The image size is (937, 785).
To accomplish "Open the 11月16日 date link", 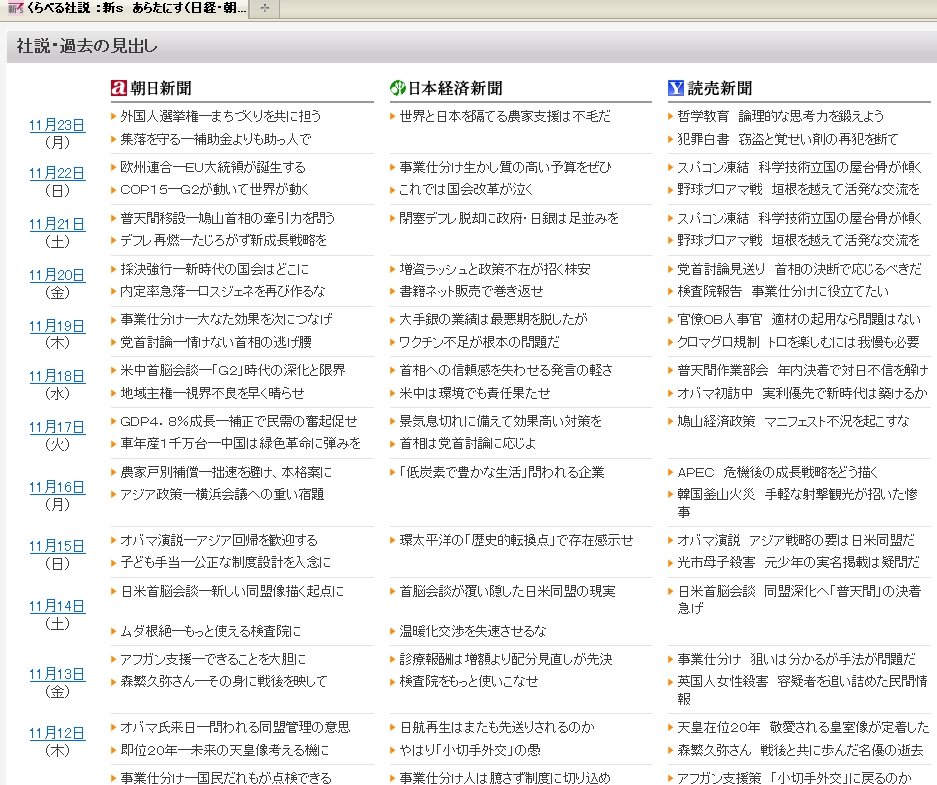I will pos(57,487).
